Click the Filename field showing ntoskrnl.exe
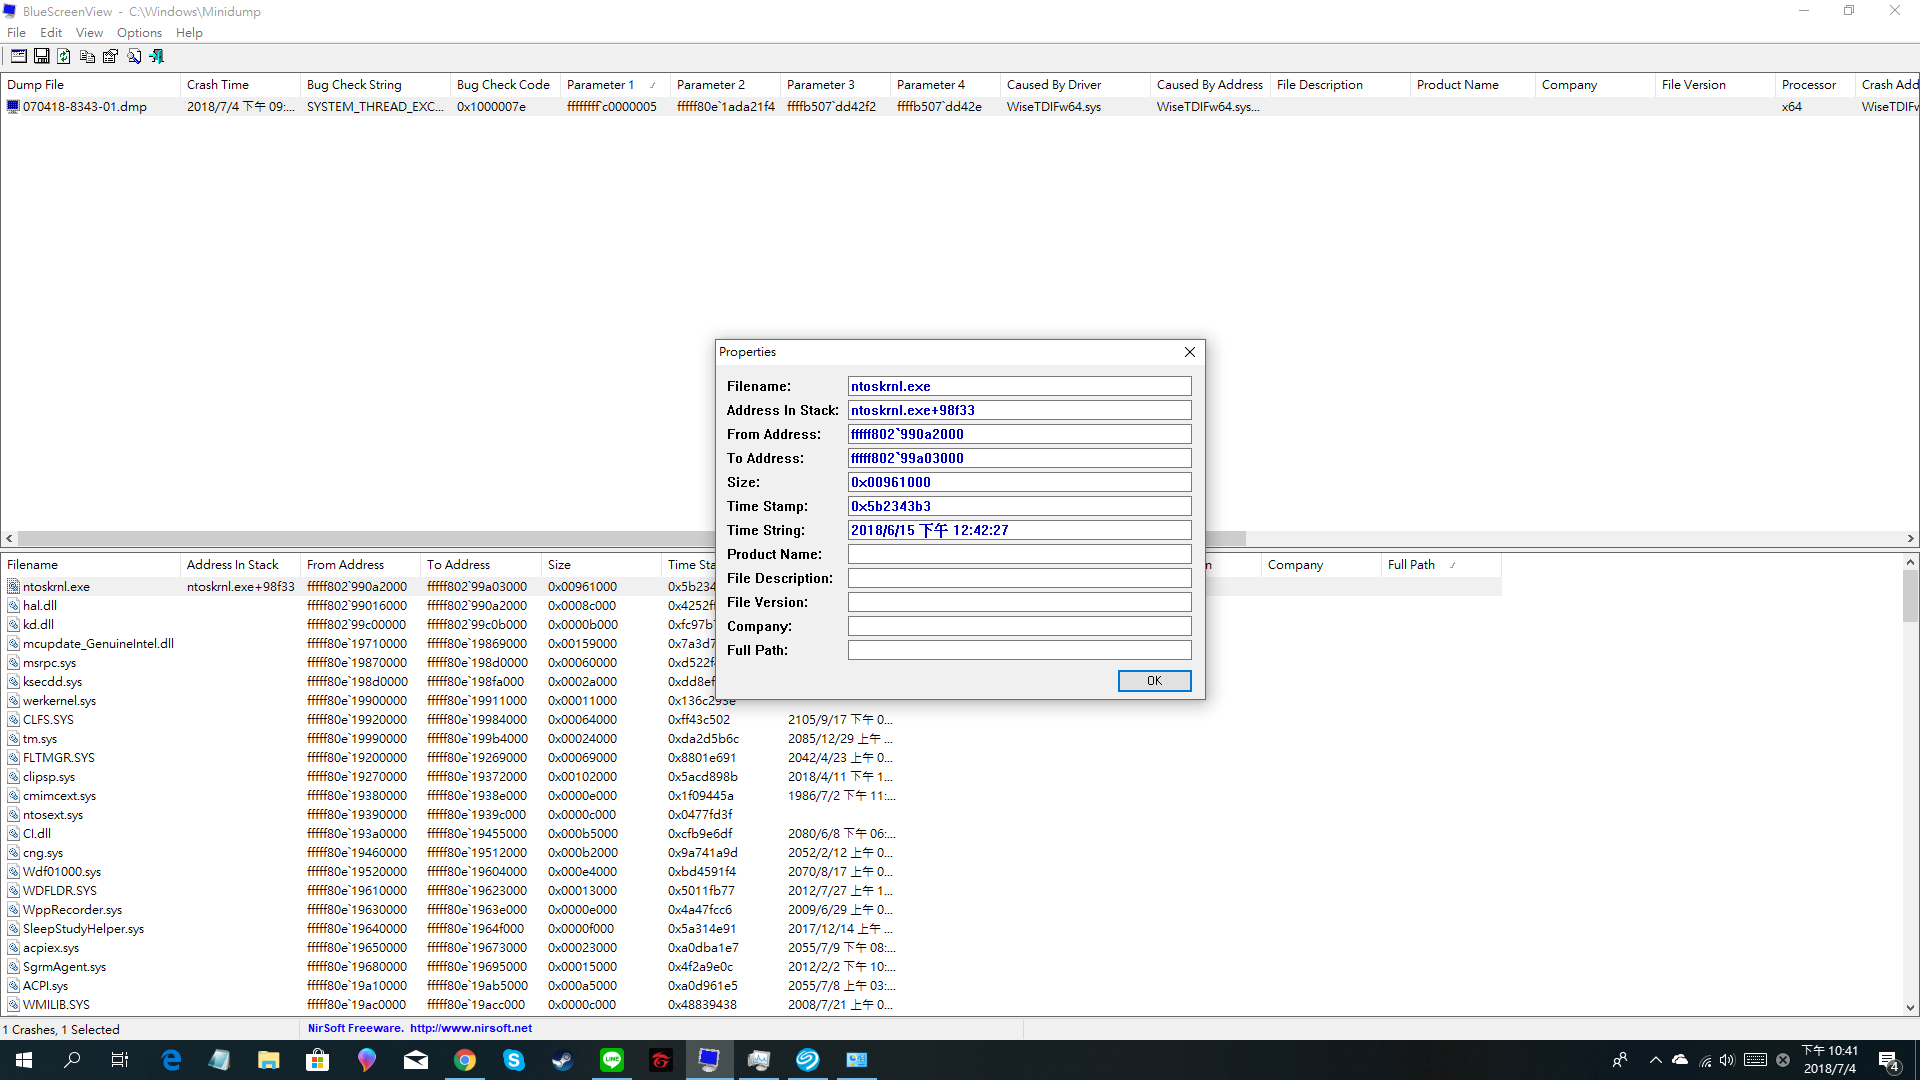The height and width of the screenshot is (1080, 1920). tap(1019, 386)
